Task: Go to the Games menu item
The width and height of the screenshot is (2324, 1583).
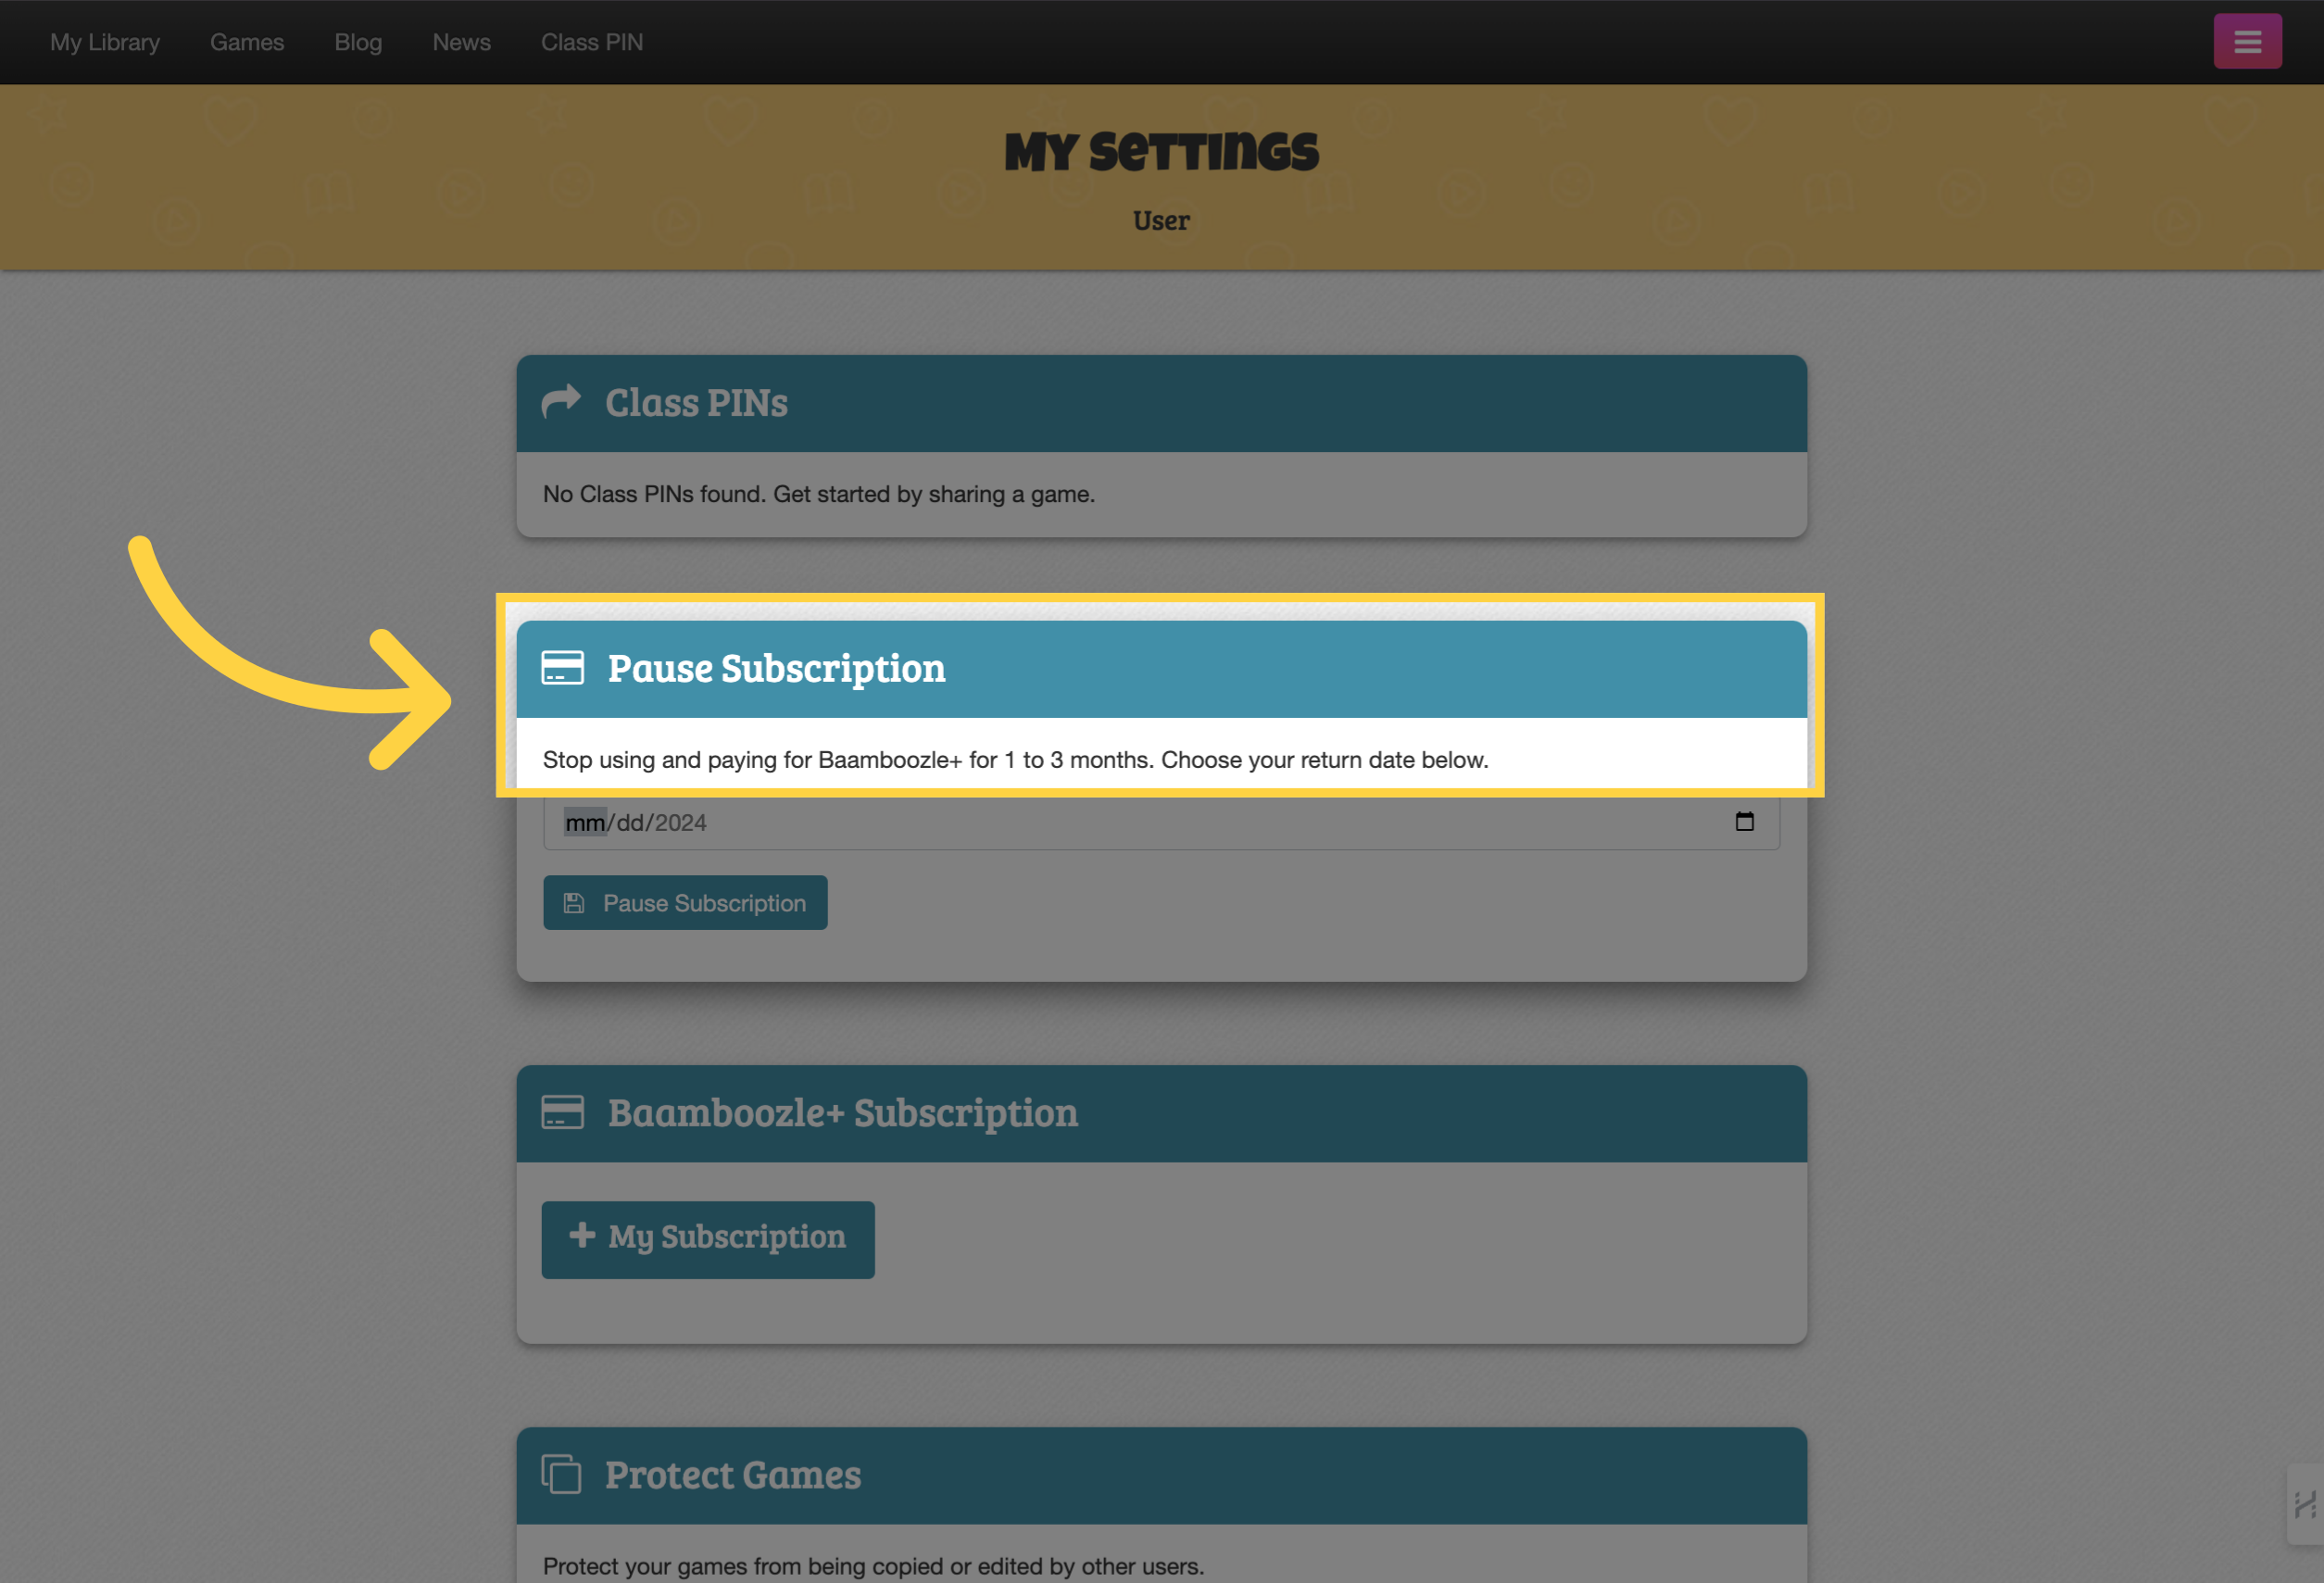Action: (247, 42)
